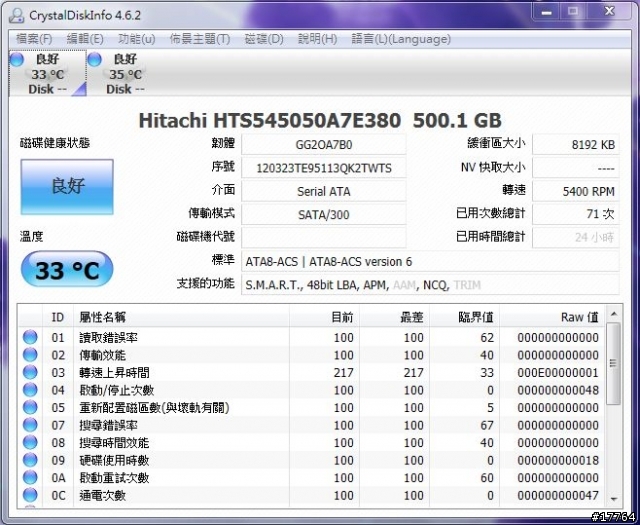Image resolution: width=640 pixels, height=525 pixels.
Task: Click the status orb for ID 0C
Action: click(30, 495)
